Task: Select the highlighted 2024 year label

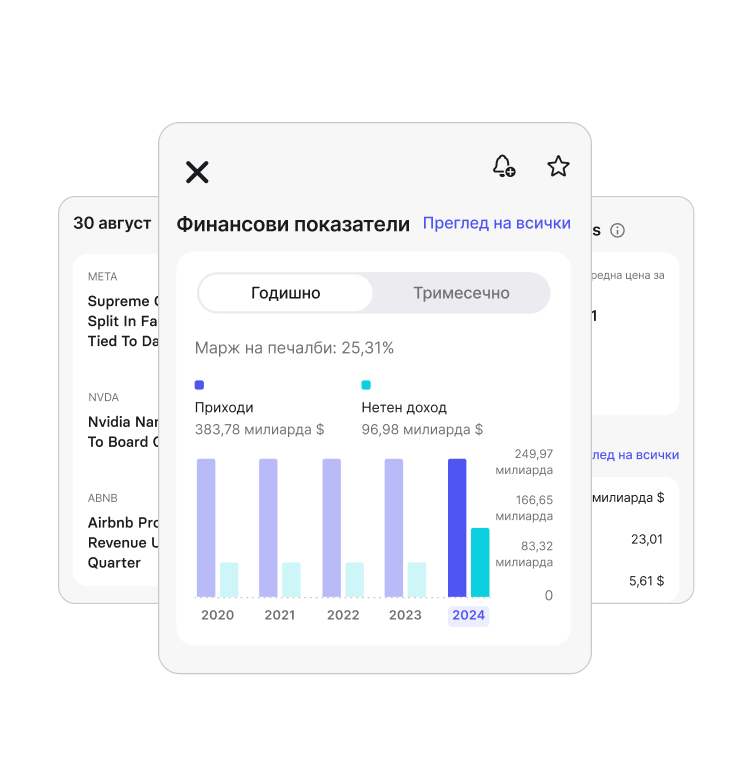Action: pos(468,615)
